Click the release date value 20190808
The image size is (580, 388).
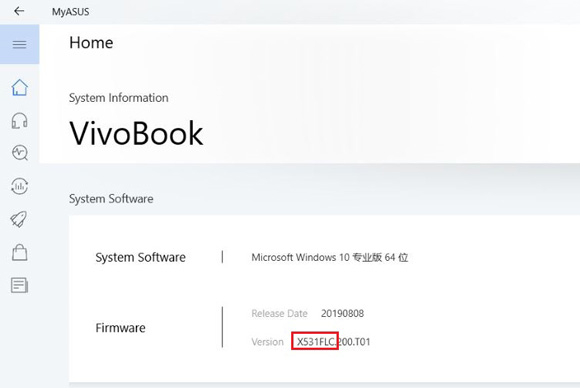(343, 314)
